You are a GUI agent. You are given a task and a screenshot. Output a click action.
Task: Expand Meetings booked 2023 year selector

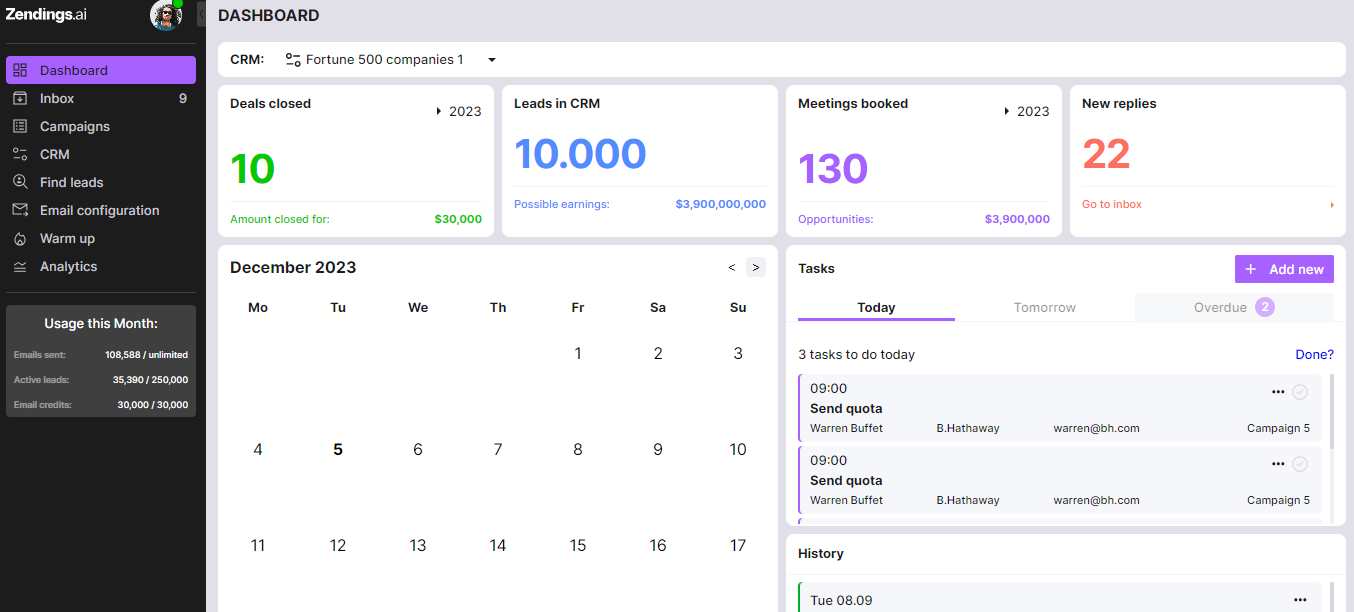click(x=1027, y=111)
